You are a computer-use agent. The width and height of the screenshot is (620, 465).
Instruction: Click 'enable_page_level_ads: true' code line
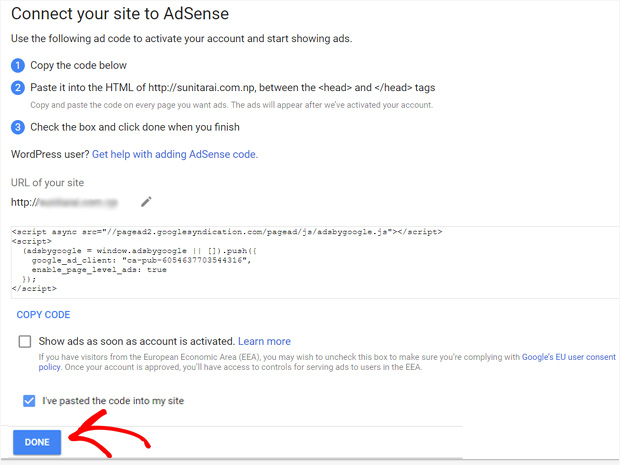(99, 270)
